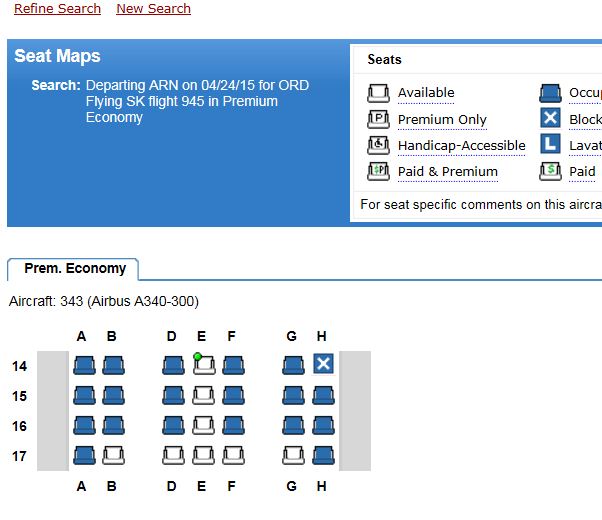The height and width of the screenshot is (520, 602).
Task: Click occupied seat 14A
Action: pyautogui.click(x=83, y=366)
